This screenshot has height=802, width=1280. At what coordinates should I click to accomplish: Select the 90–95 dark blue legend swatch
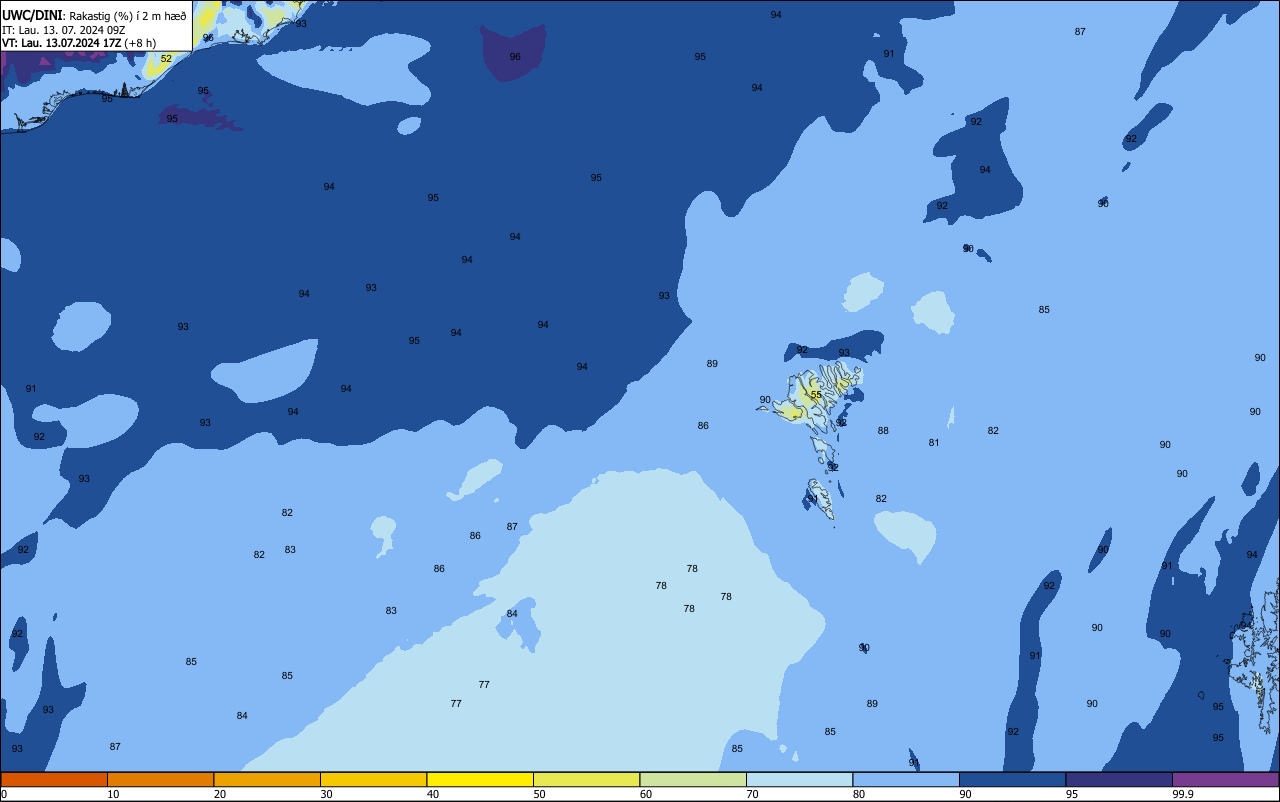point(1012,779)
